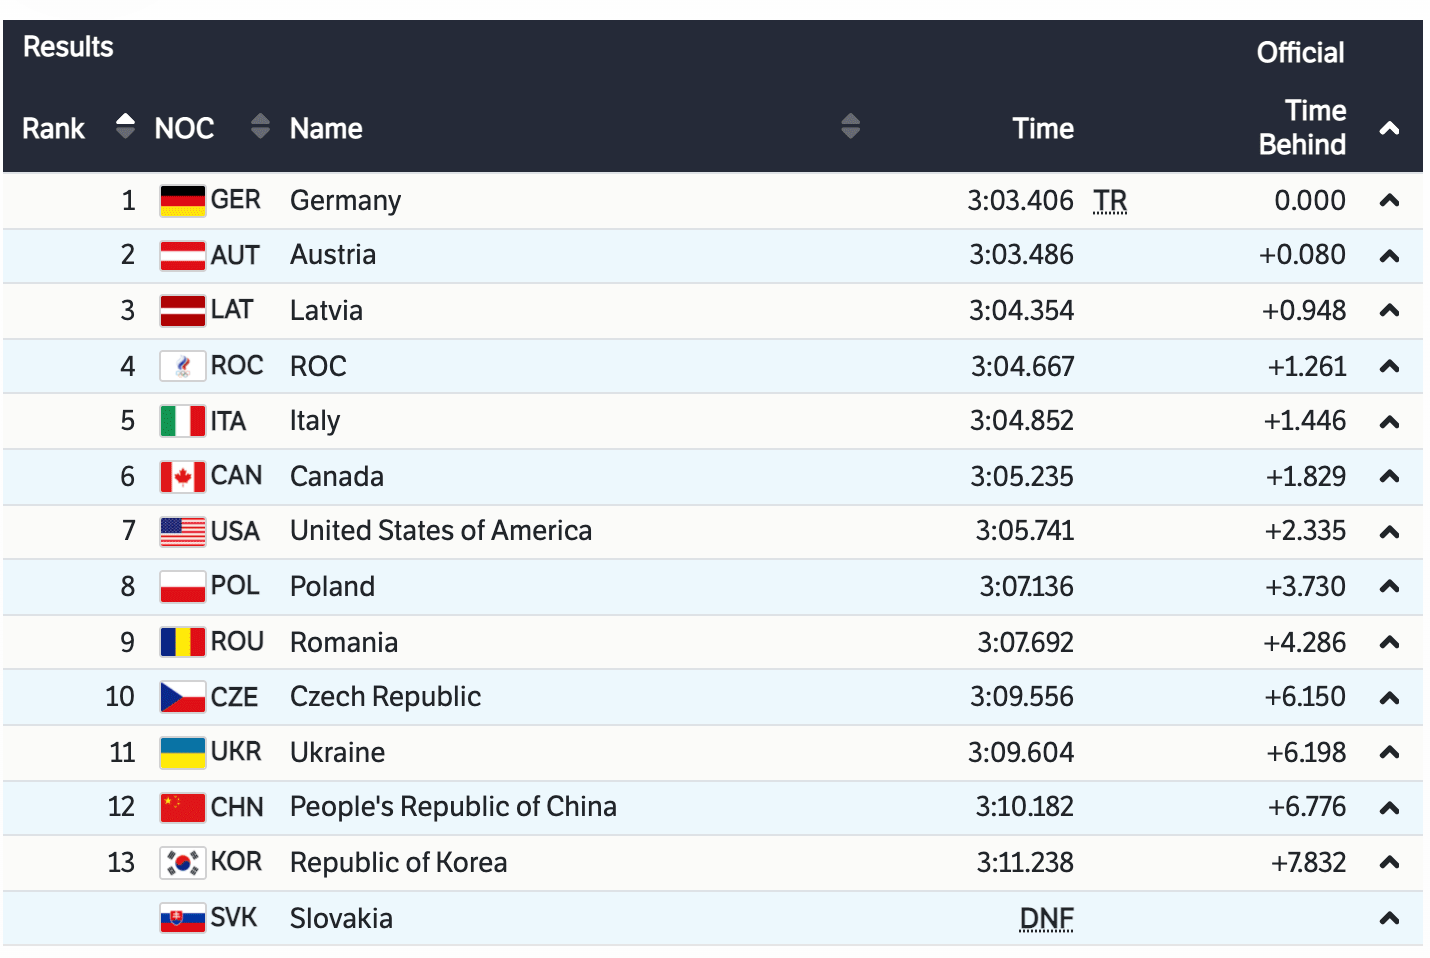This screenshot has width=1430, height=958.
Task: Click People's Republic of China row
Action: [453, 807]
